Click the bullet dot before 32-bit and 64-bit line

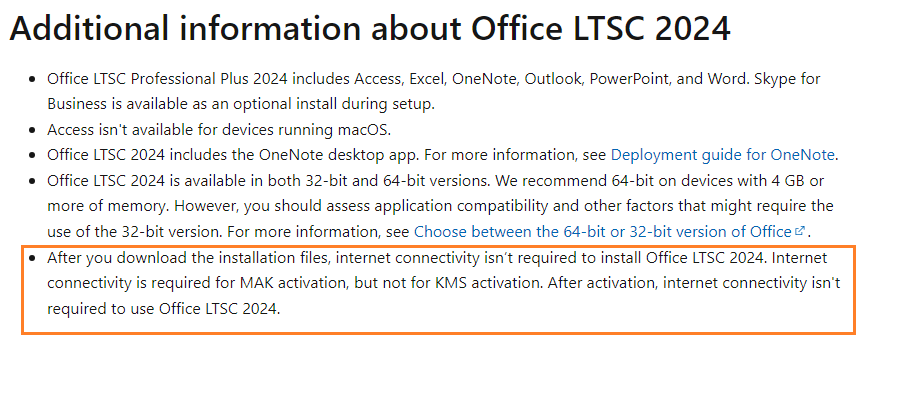[32, 181]
